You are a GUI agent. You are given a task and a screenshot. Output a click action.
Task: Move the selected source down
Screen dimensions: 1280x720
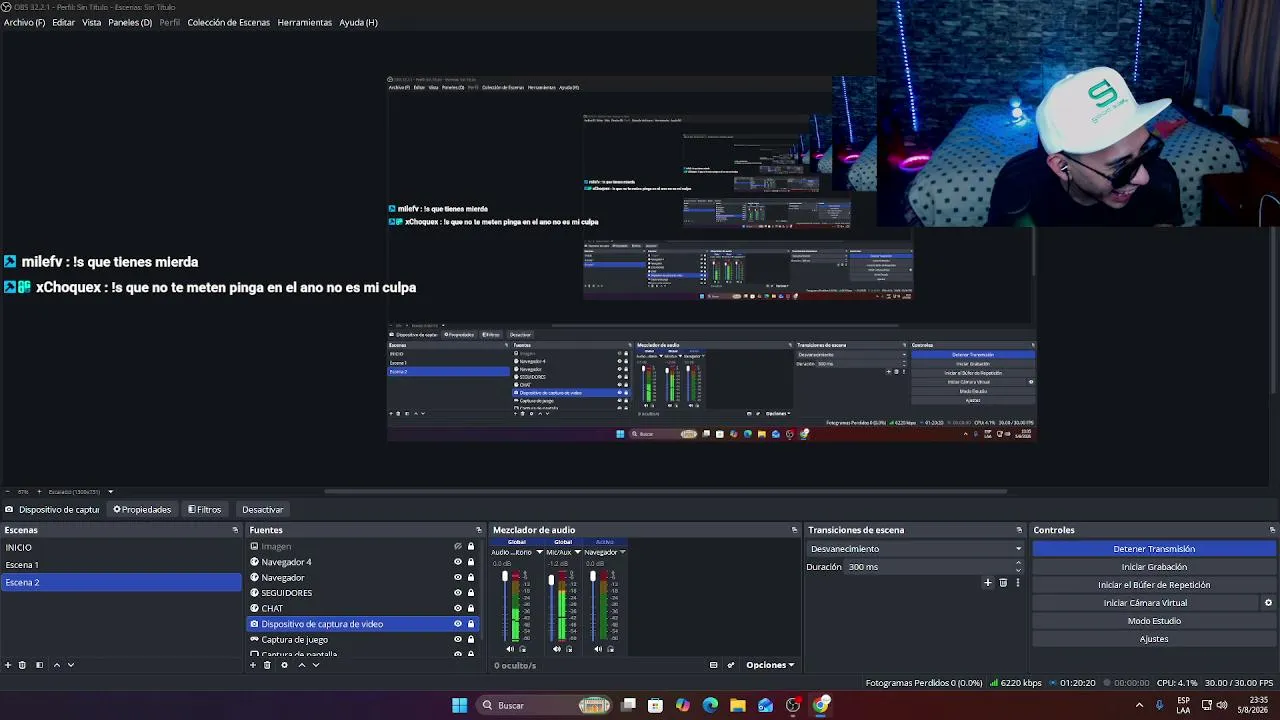pos(316,665)
